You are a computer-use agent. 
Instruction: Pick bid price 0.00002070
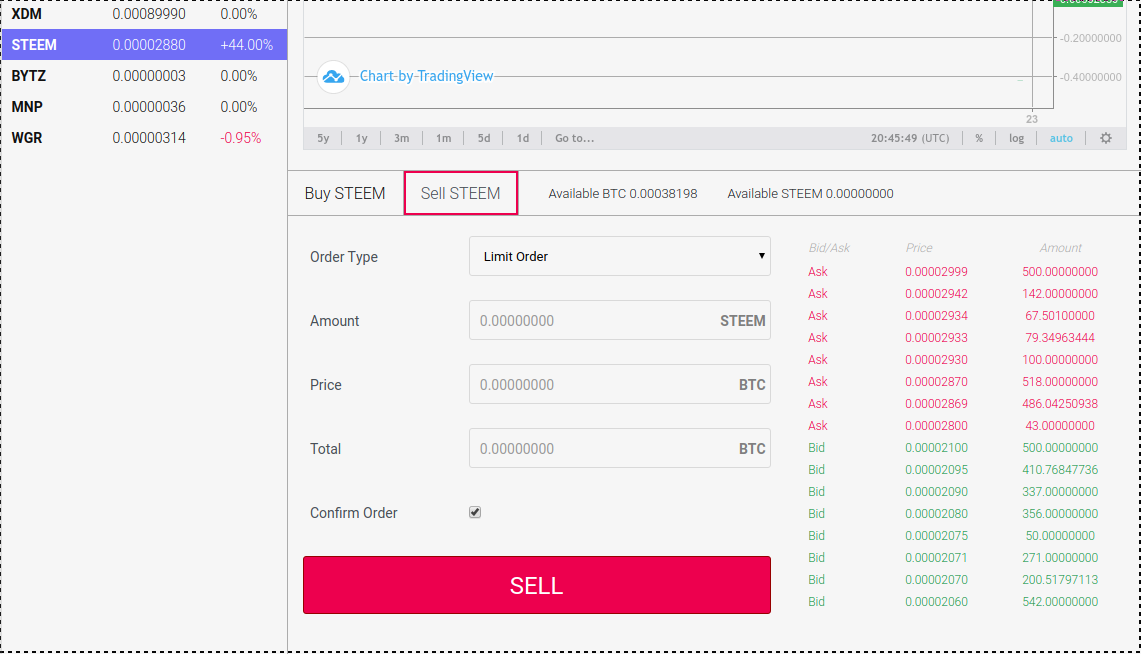click(x=937, y=580)
